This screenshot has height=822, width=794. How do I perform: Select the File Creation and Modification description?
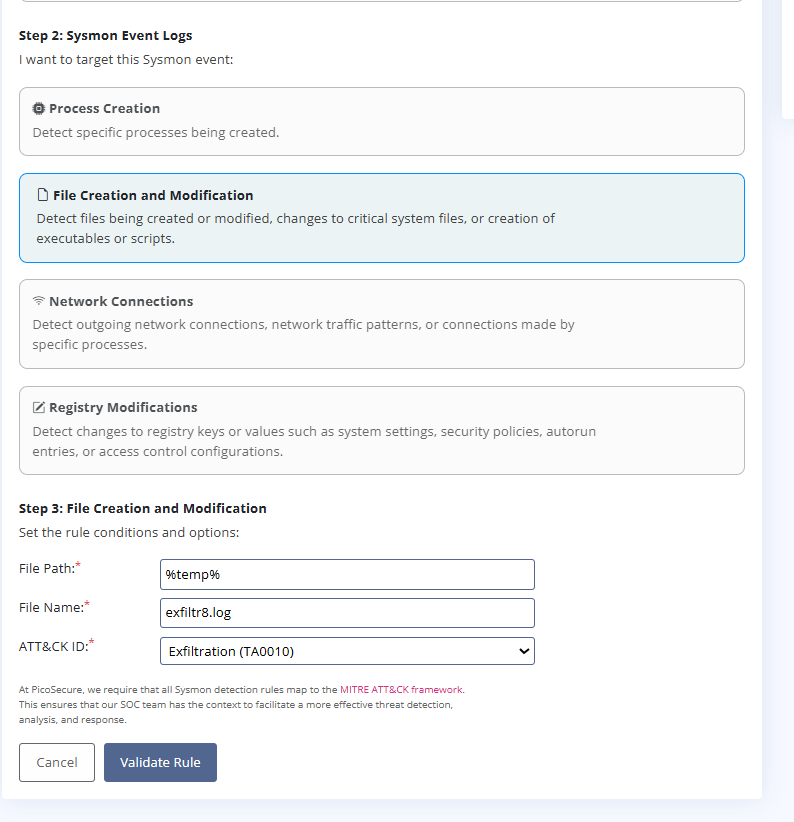[295, 228]
